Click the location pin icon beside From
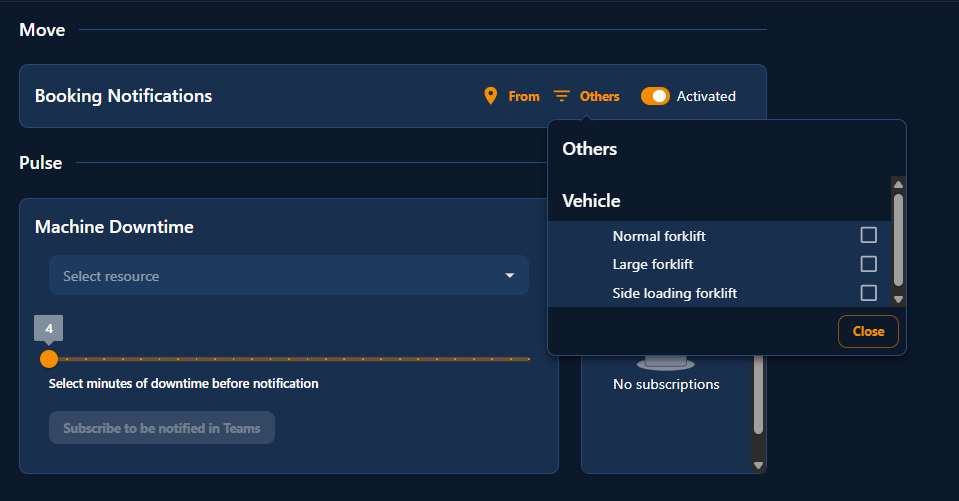Viewport: 959px width, 501px height. 490,96
